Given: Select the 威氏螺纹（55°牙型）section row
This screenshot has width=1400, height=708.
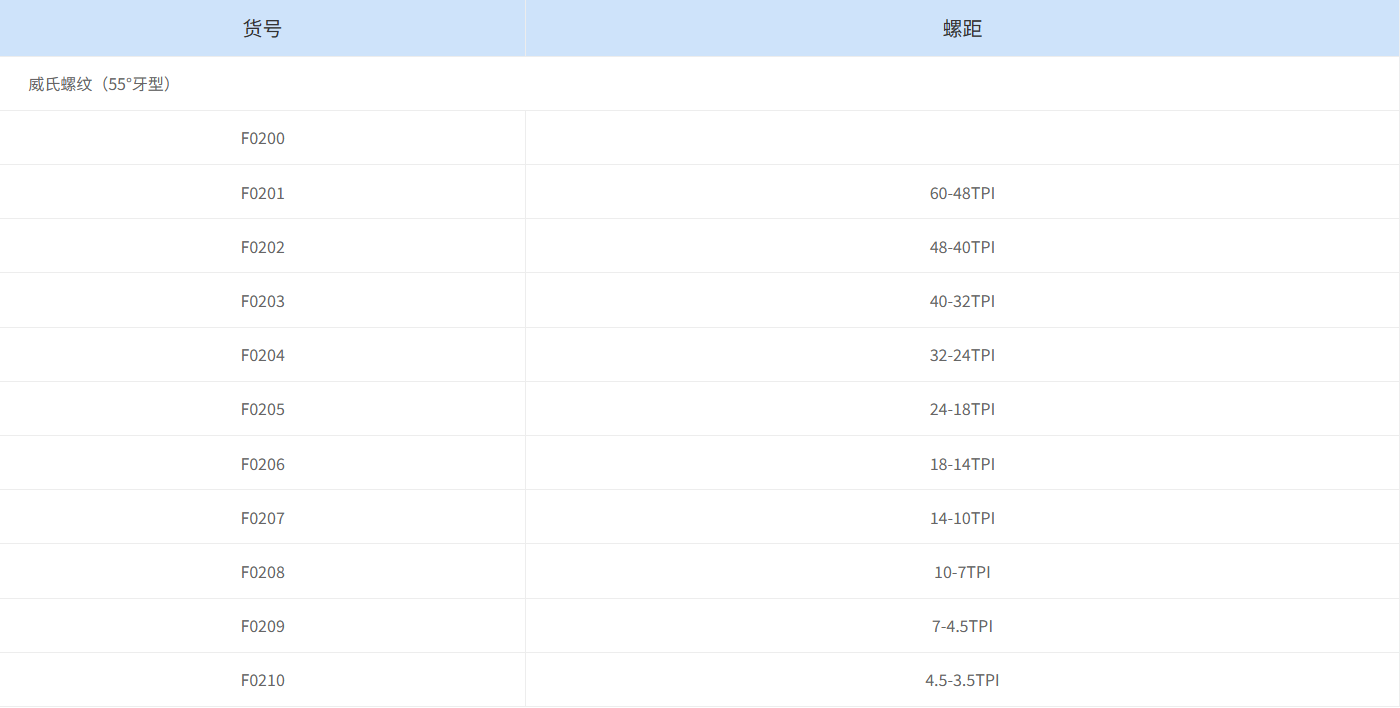Looking at the screenshot, I should point(100,85).
